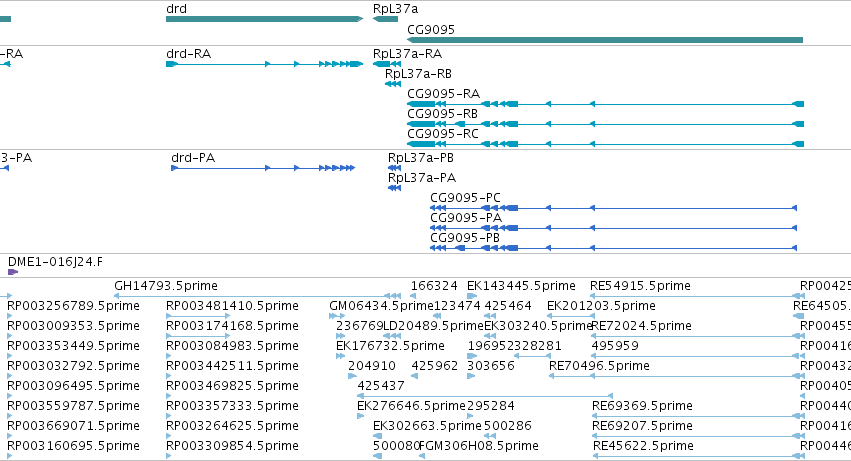Click the drd gene label
851x461 pixels.
176,9
